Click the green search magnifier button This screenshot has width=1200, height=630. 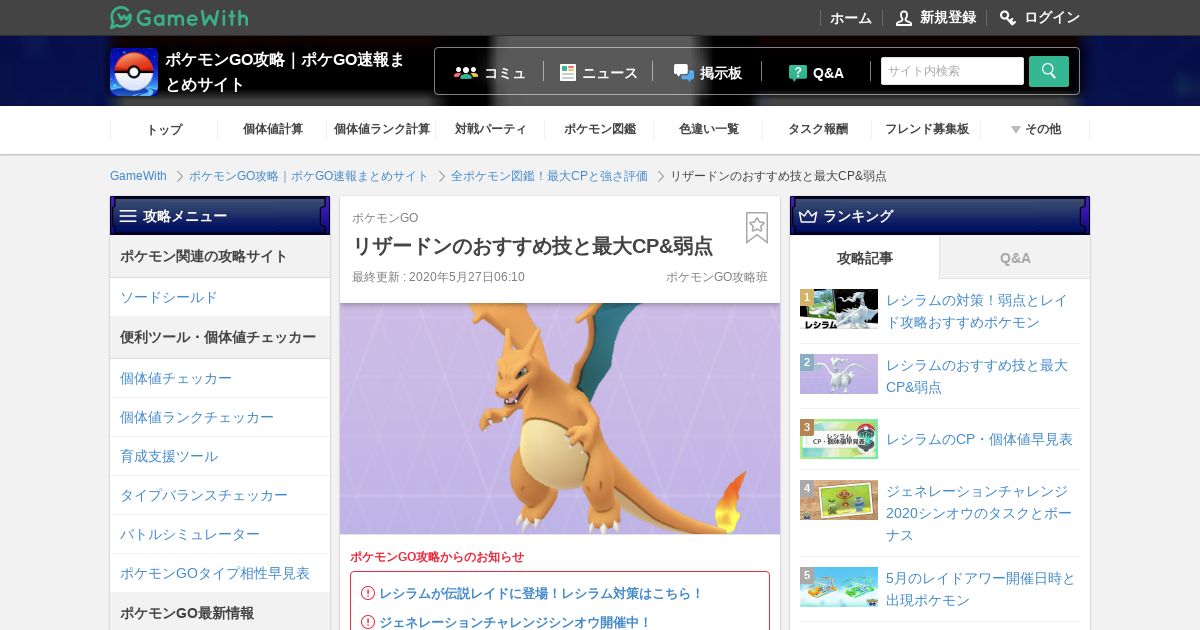pyautogui.click(x=1049, y=71)
